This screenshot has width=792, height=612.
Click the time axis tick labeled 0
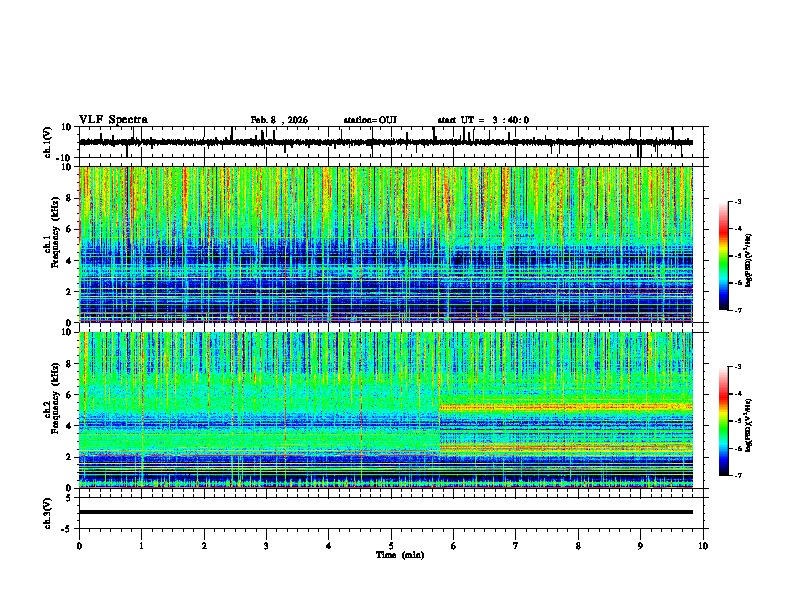[79, 546]
